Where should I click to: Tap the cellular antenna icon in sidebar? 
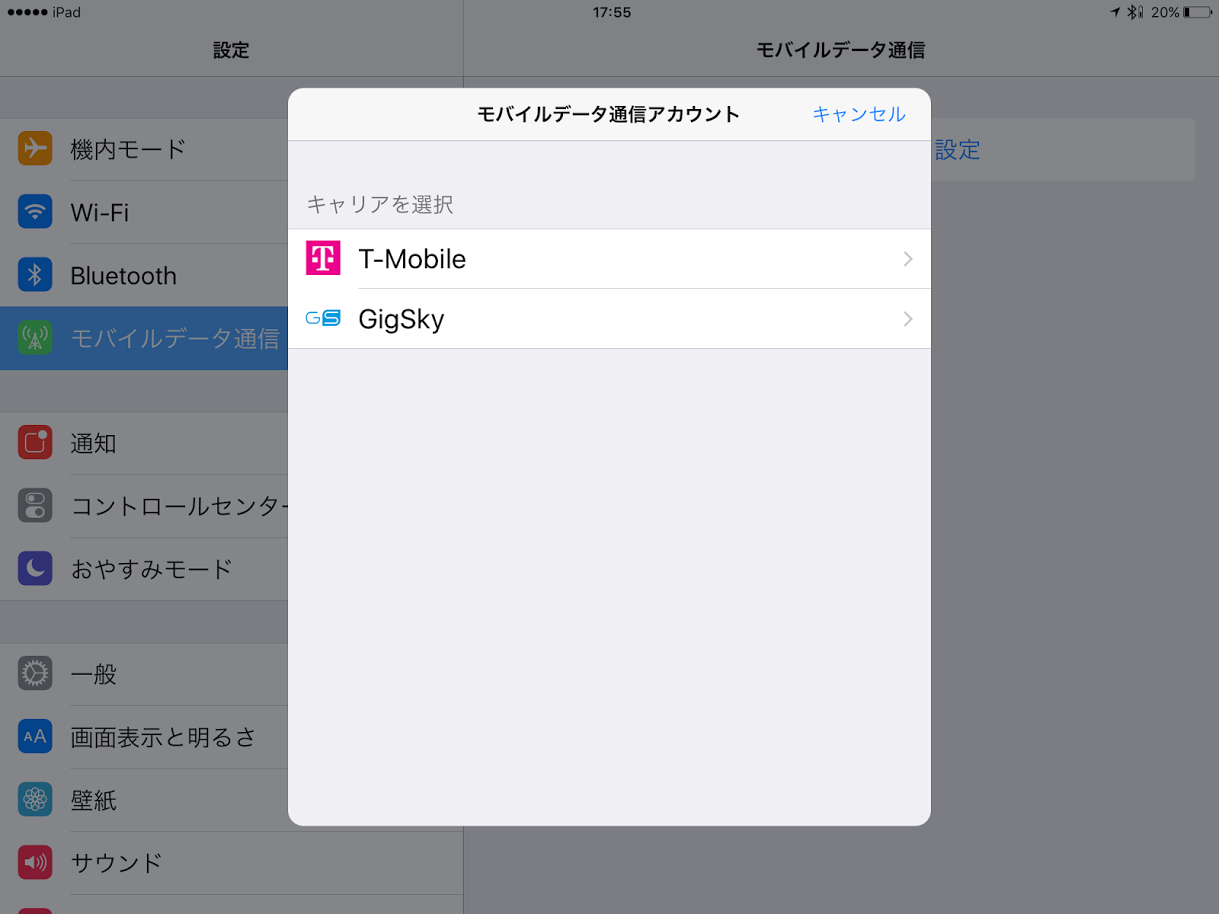[35, 338]
